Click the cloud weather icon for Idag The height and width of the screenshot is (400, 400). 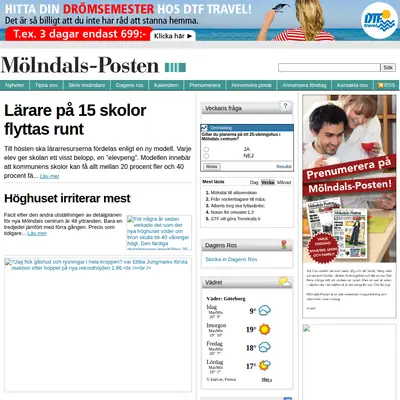(x=264, y=311)
